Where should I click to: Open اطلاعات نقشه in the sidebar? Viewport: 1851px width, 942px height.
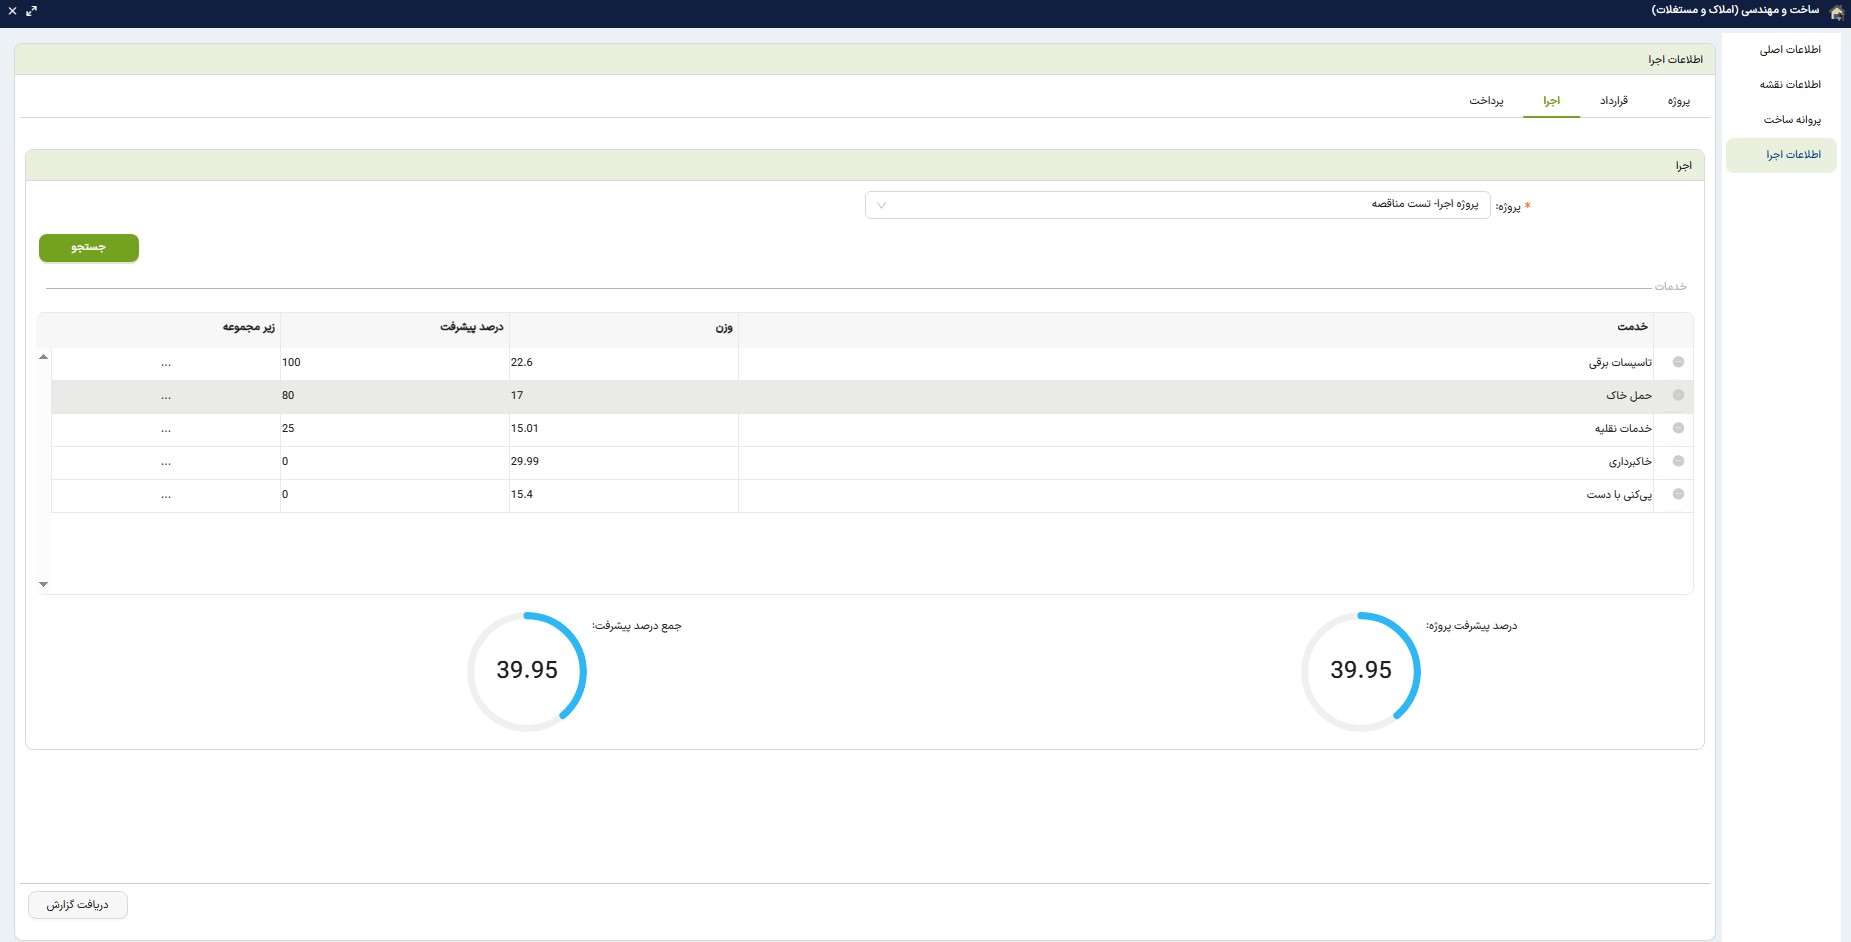[x=1789, y=85]
